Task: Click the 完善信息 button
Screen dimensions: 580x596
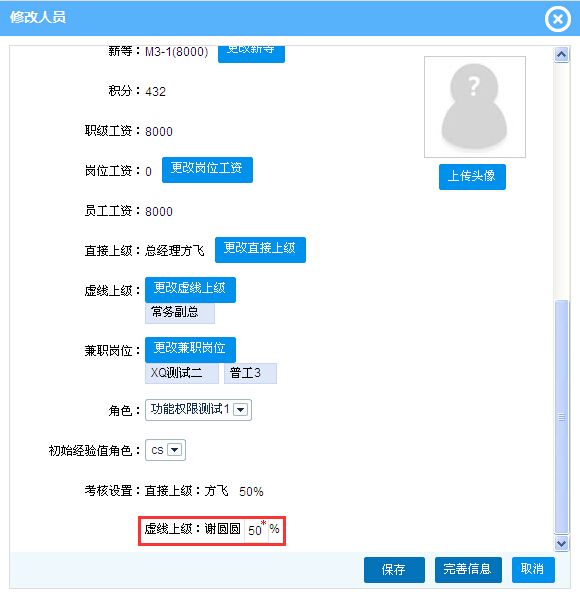Action: 468,570
